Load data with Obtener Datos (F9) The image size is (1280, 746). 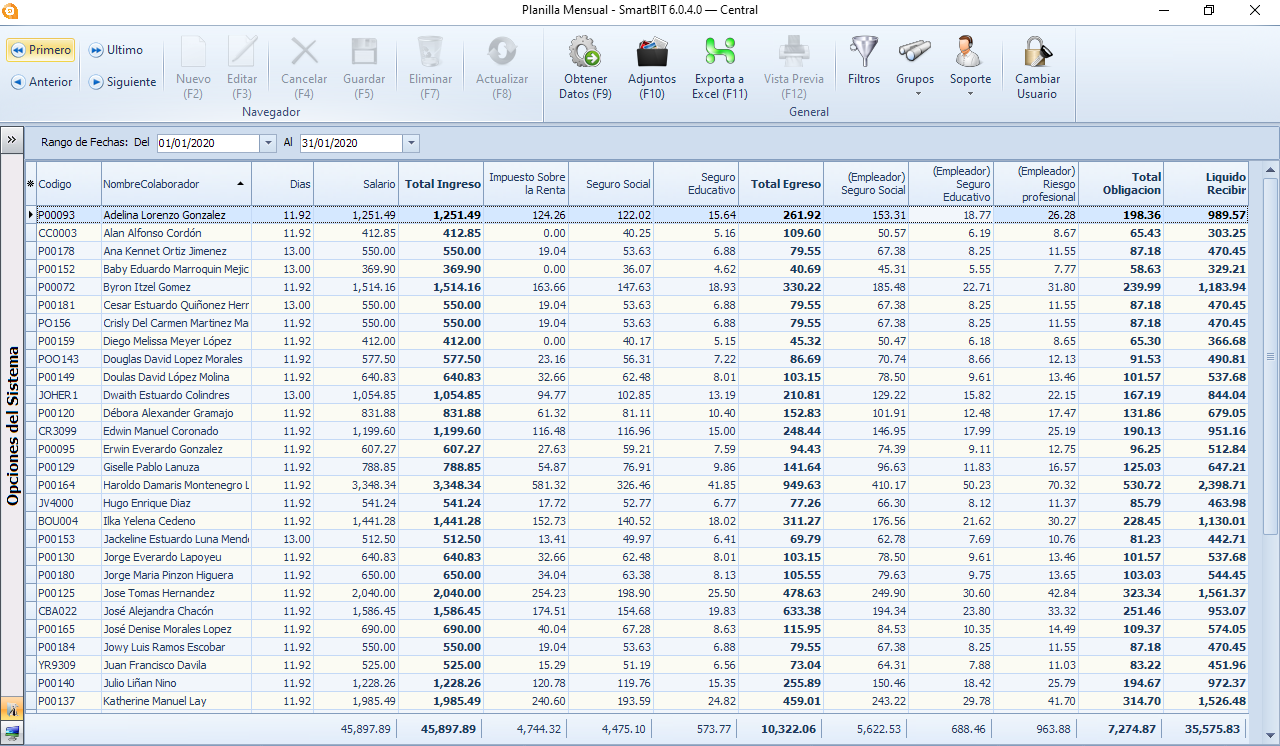click(x=585, y=67)
